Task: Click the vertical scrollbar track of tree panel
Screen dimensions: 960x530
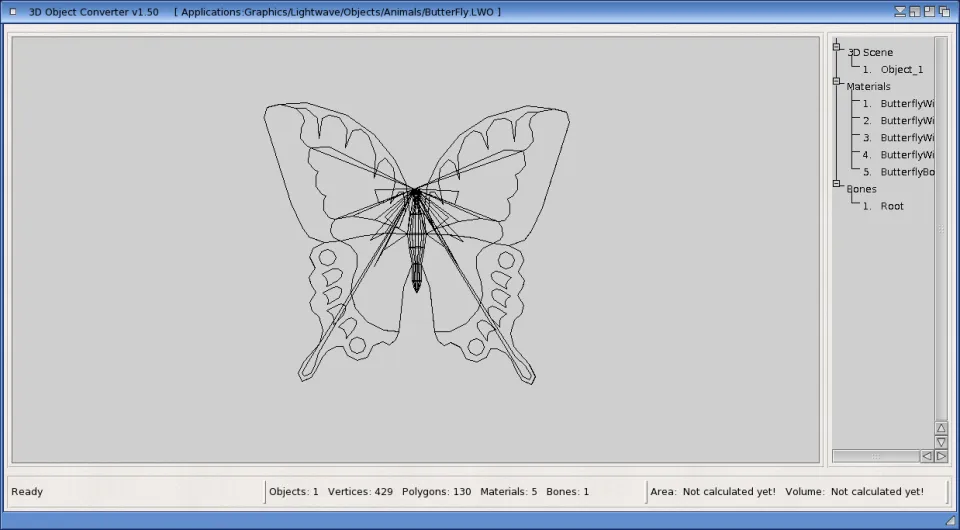Action: 941,228
